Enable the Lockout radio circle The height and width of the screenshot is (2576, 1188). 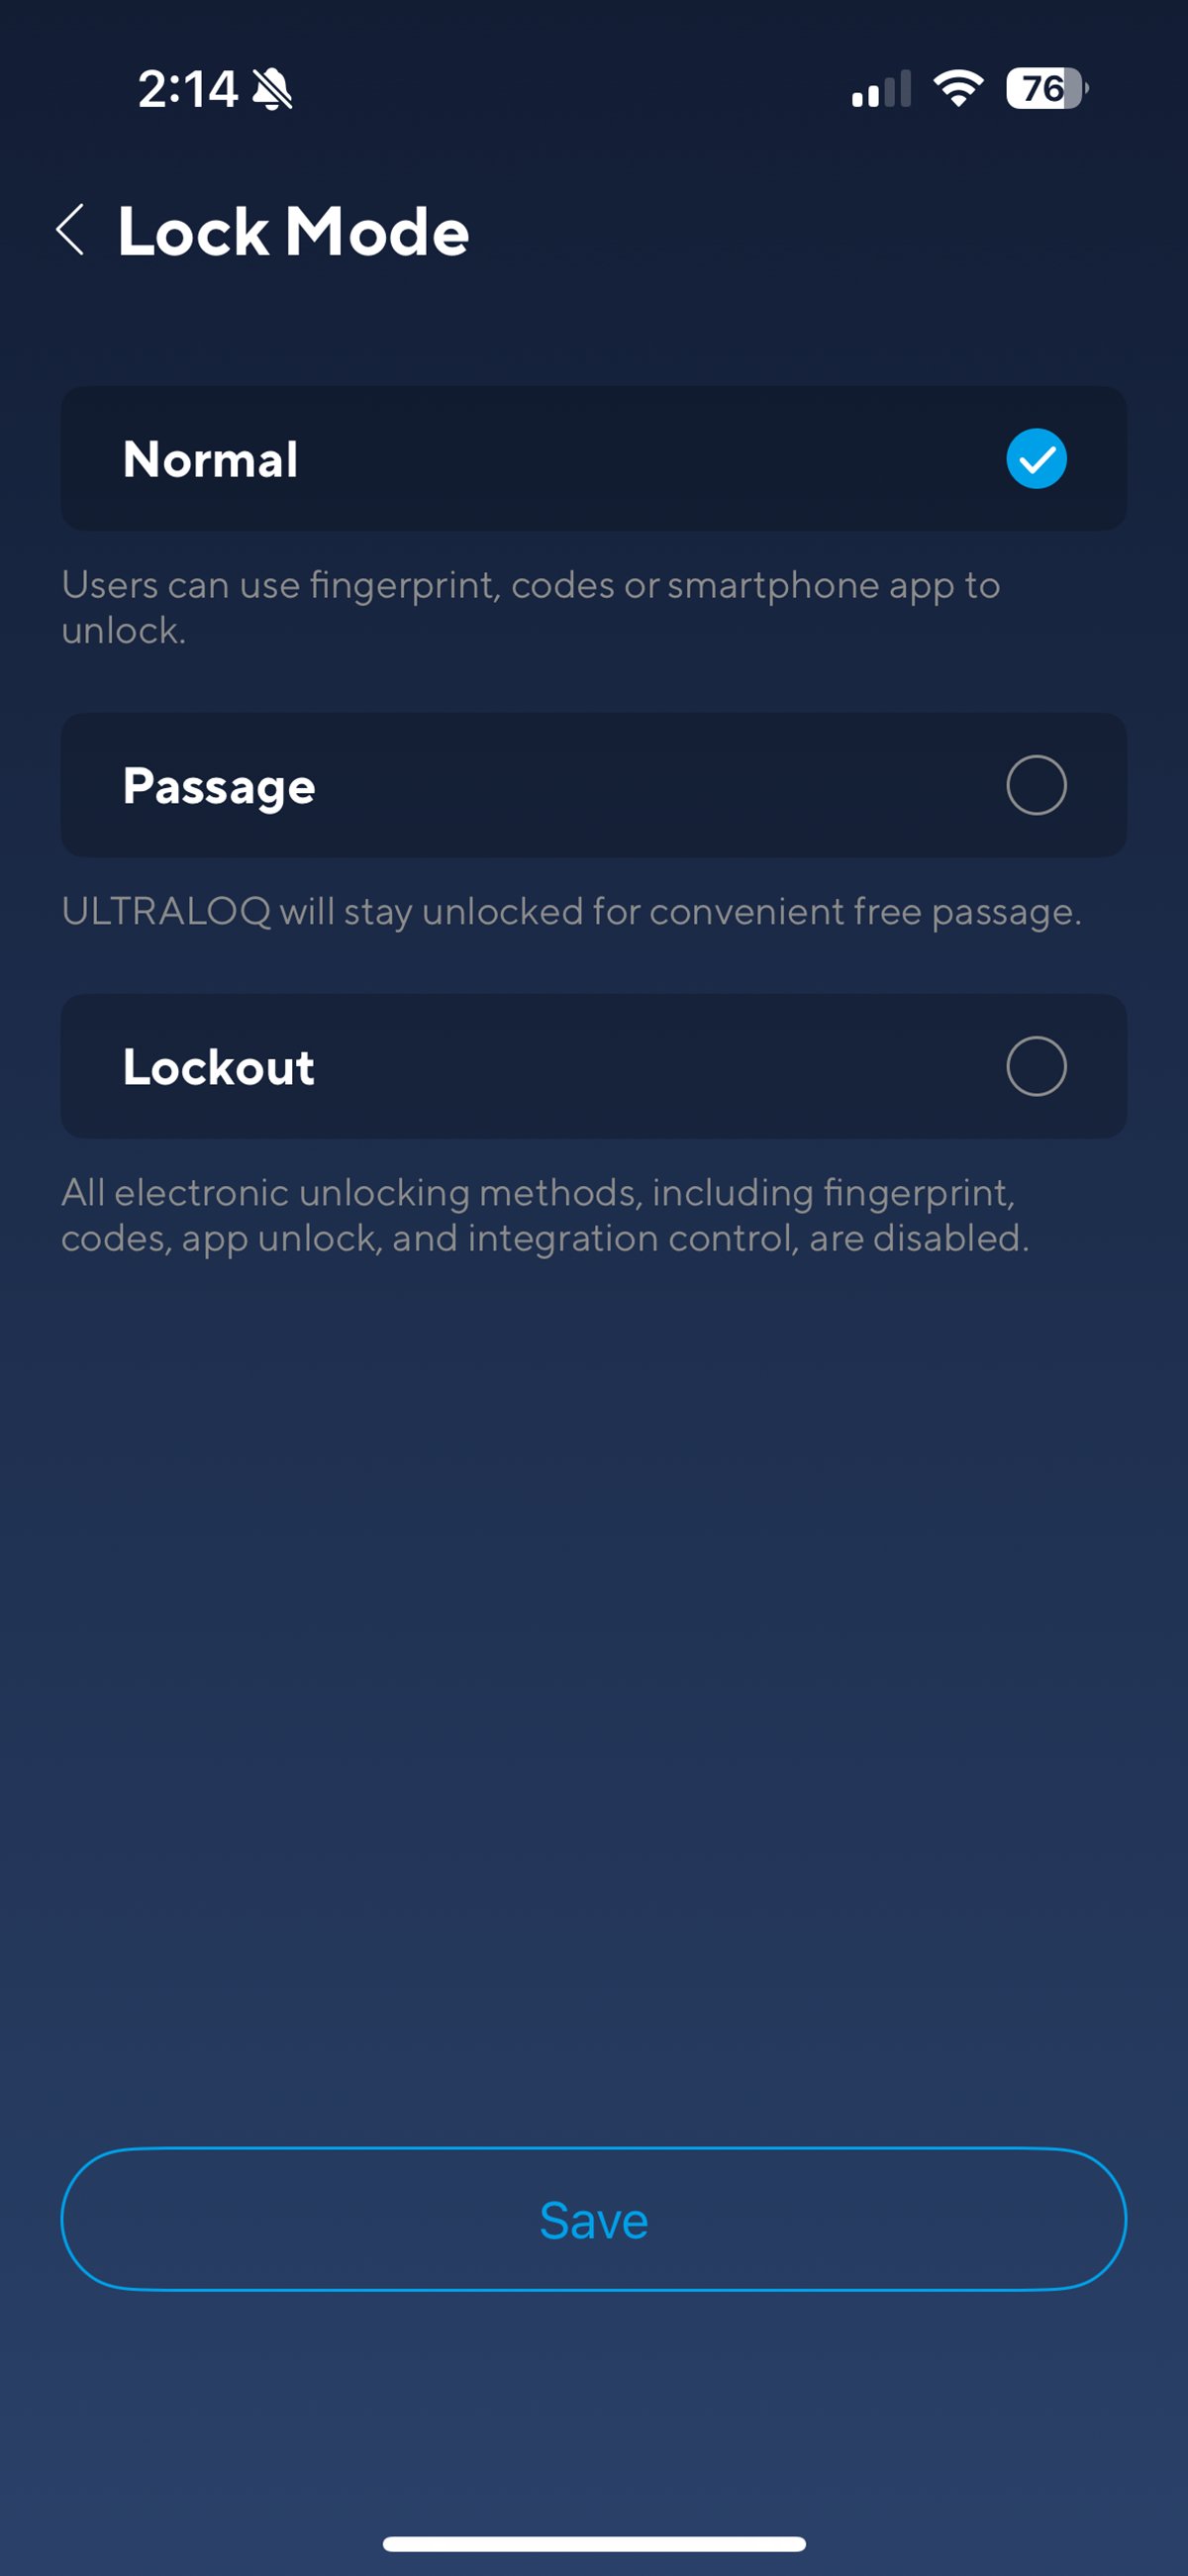point(1036,1066)
